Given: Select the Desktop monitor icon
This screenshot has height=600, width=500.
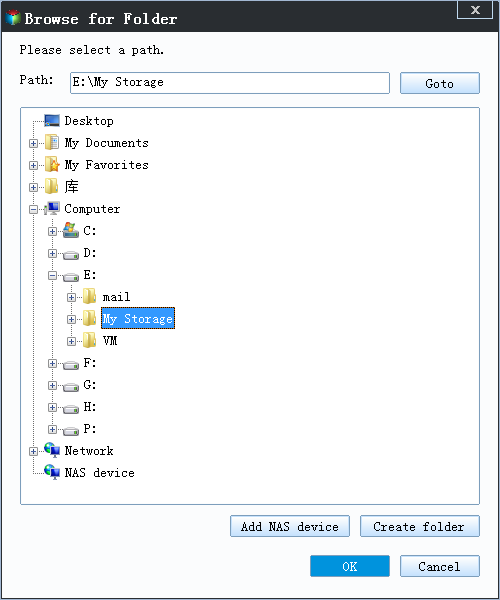Looking at the screenshot, I should (x=52, y=121).
